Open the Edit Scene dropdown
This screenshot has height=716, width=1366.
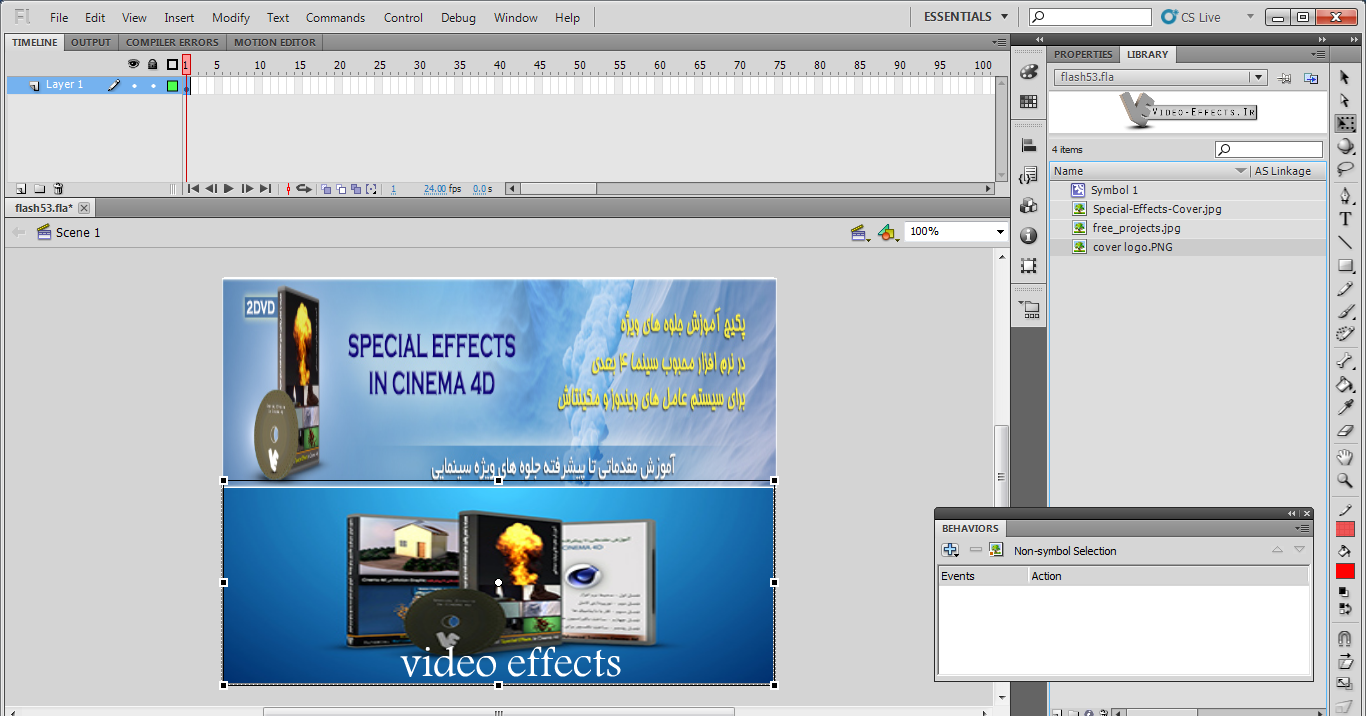tap(859, 232)
